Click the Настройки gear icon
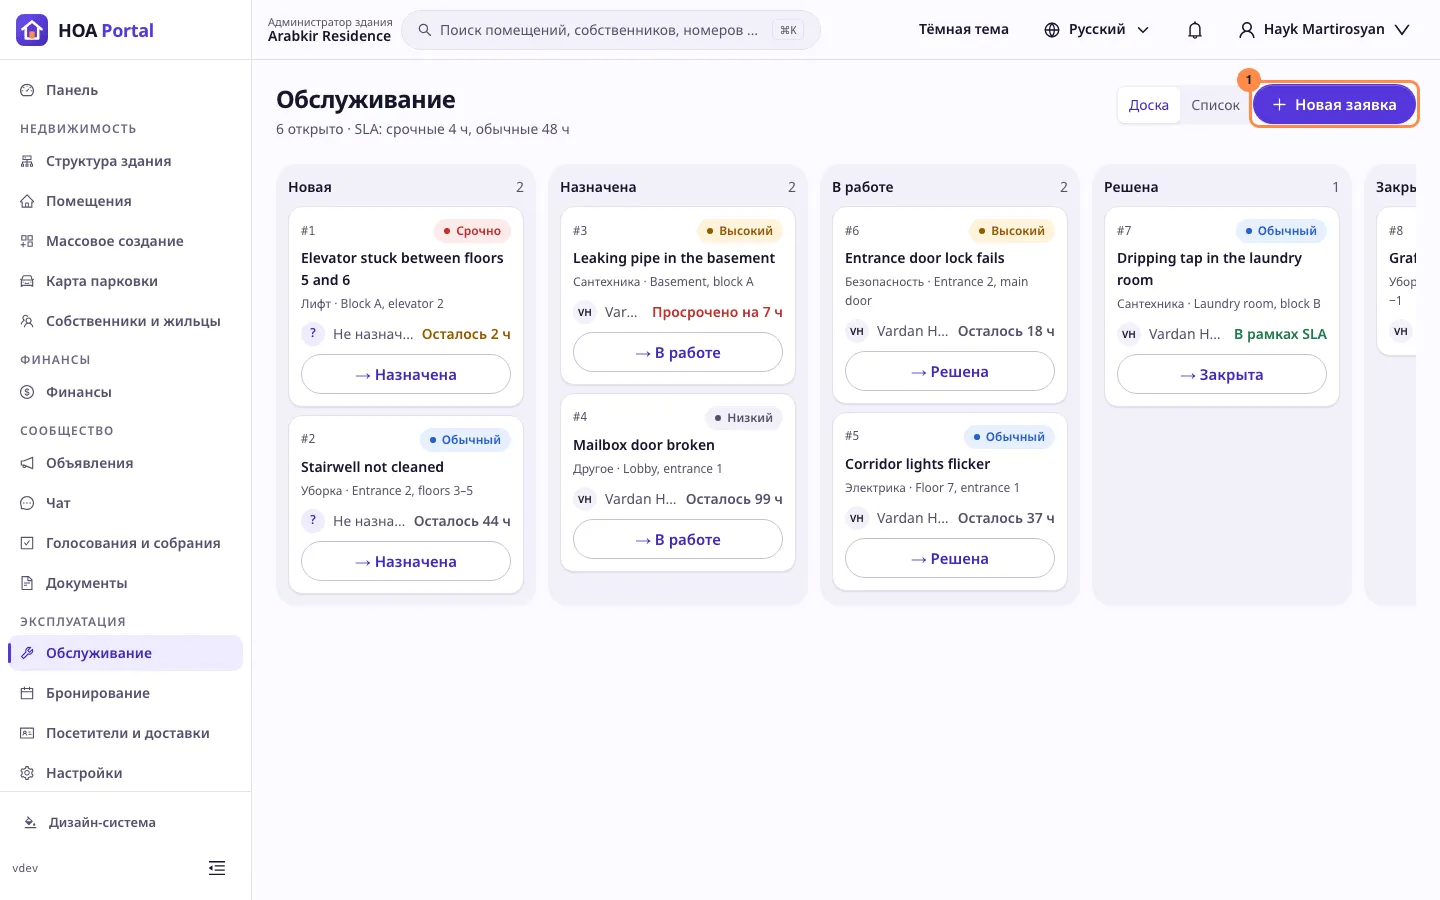The width and height of the screenshot is (1440, 900). 27,773
